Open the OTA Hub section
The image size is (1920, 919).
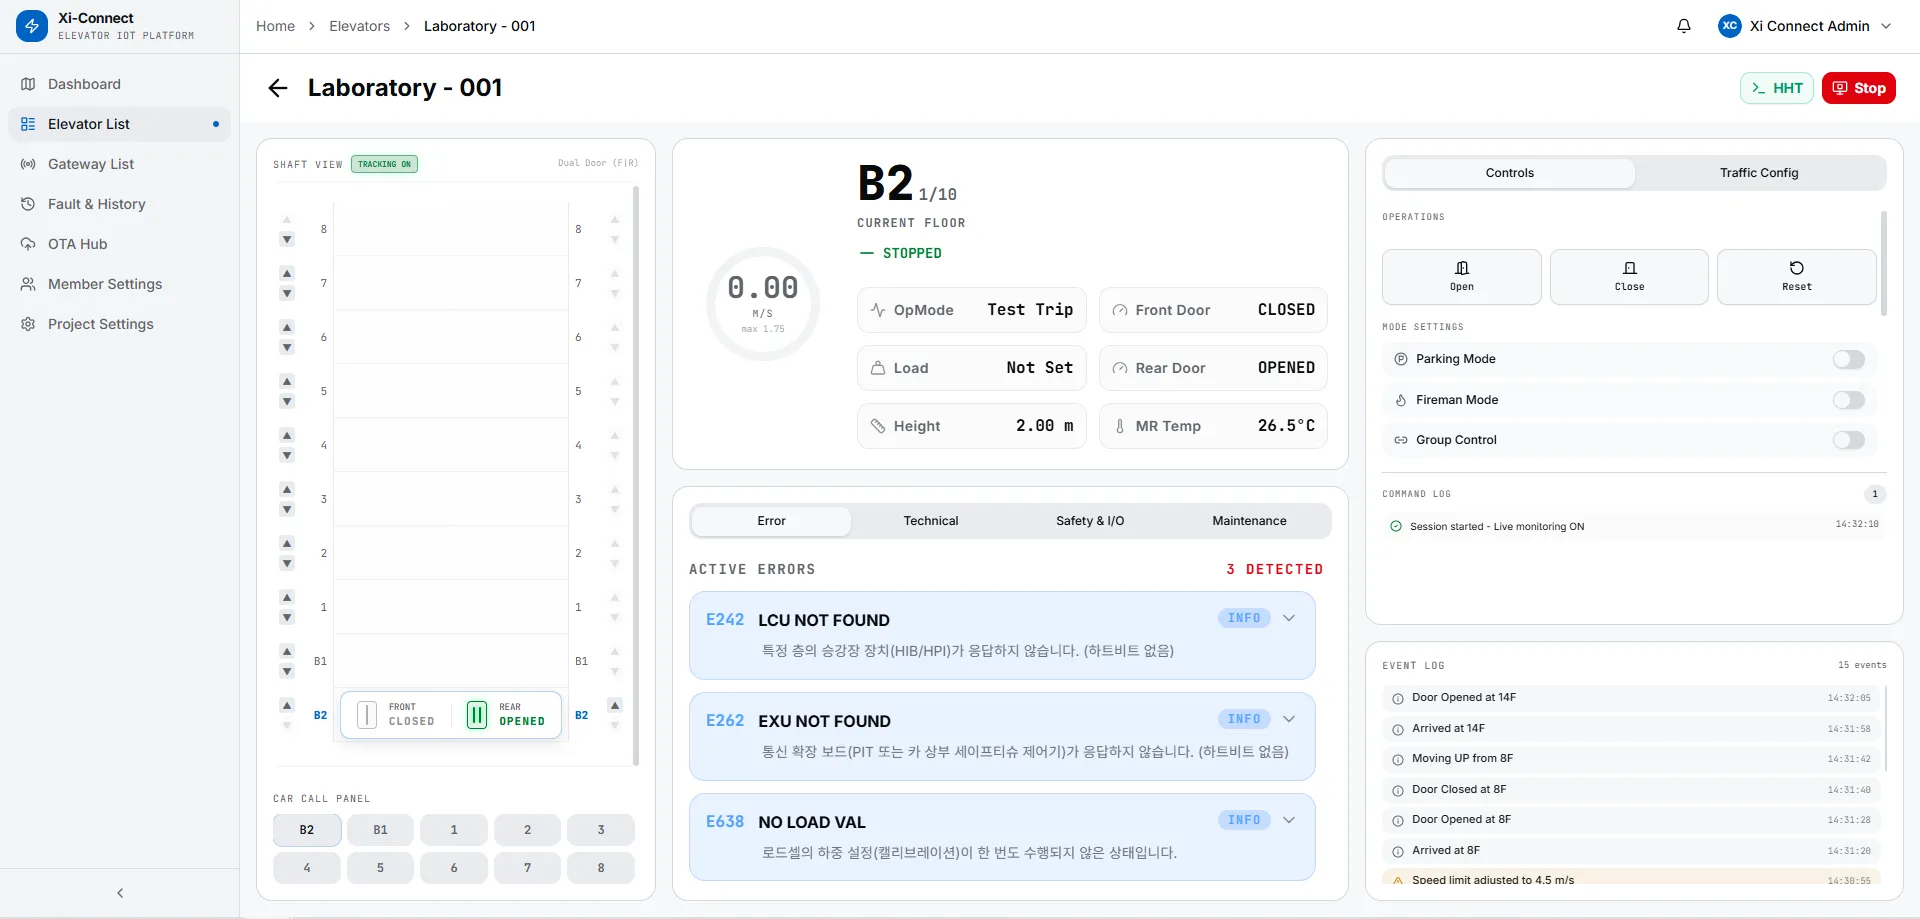coord(77,244)
